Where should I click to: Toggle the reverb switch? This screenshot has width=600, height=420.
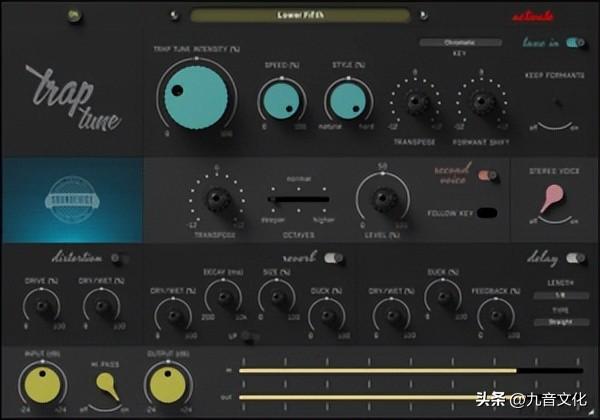click(334, 258)
